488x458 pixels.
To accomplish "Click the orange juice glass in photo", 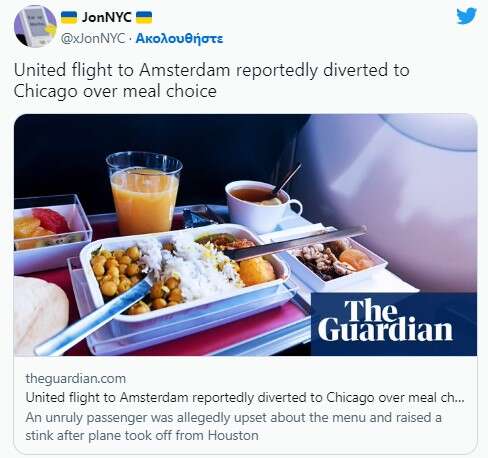I will click(x=144, y=192).
